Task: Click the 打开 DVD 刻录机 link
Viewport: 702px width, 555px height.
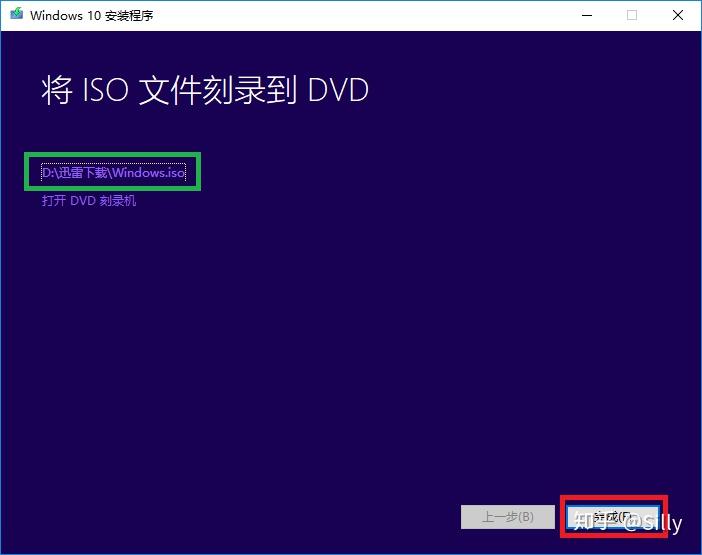Action: (x=89, y=201)
